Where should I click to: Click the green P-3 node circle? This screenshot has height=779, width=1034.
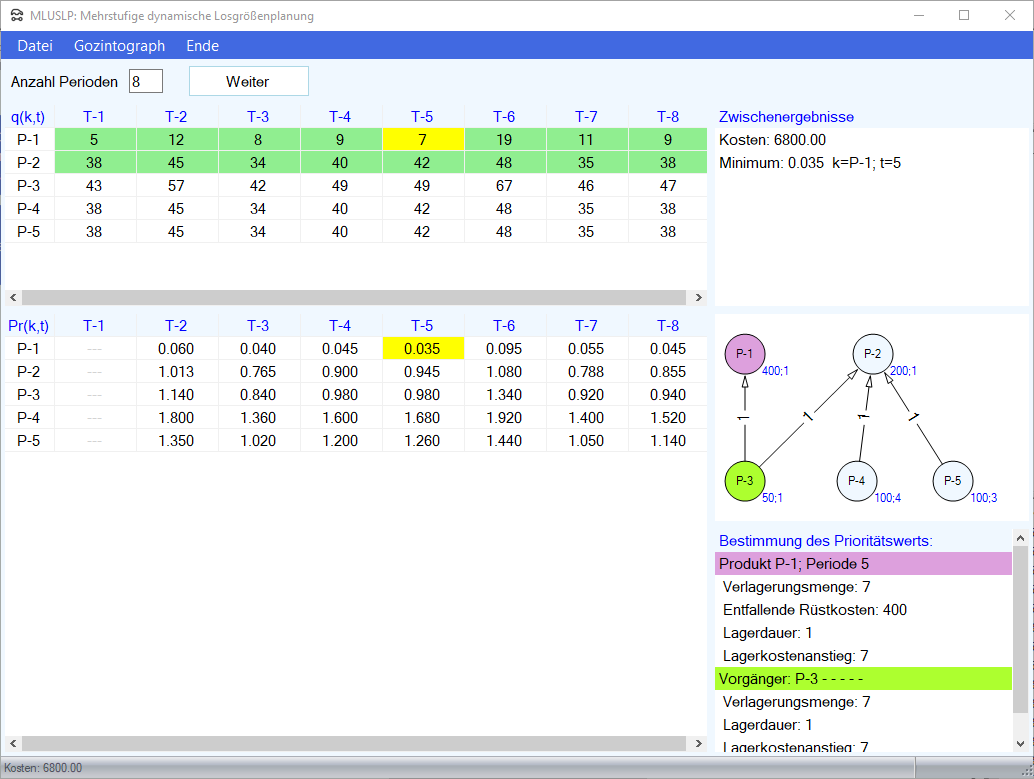[744, 481]
